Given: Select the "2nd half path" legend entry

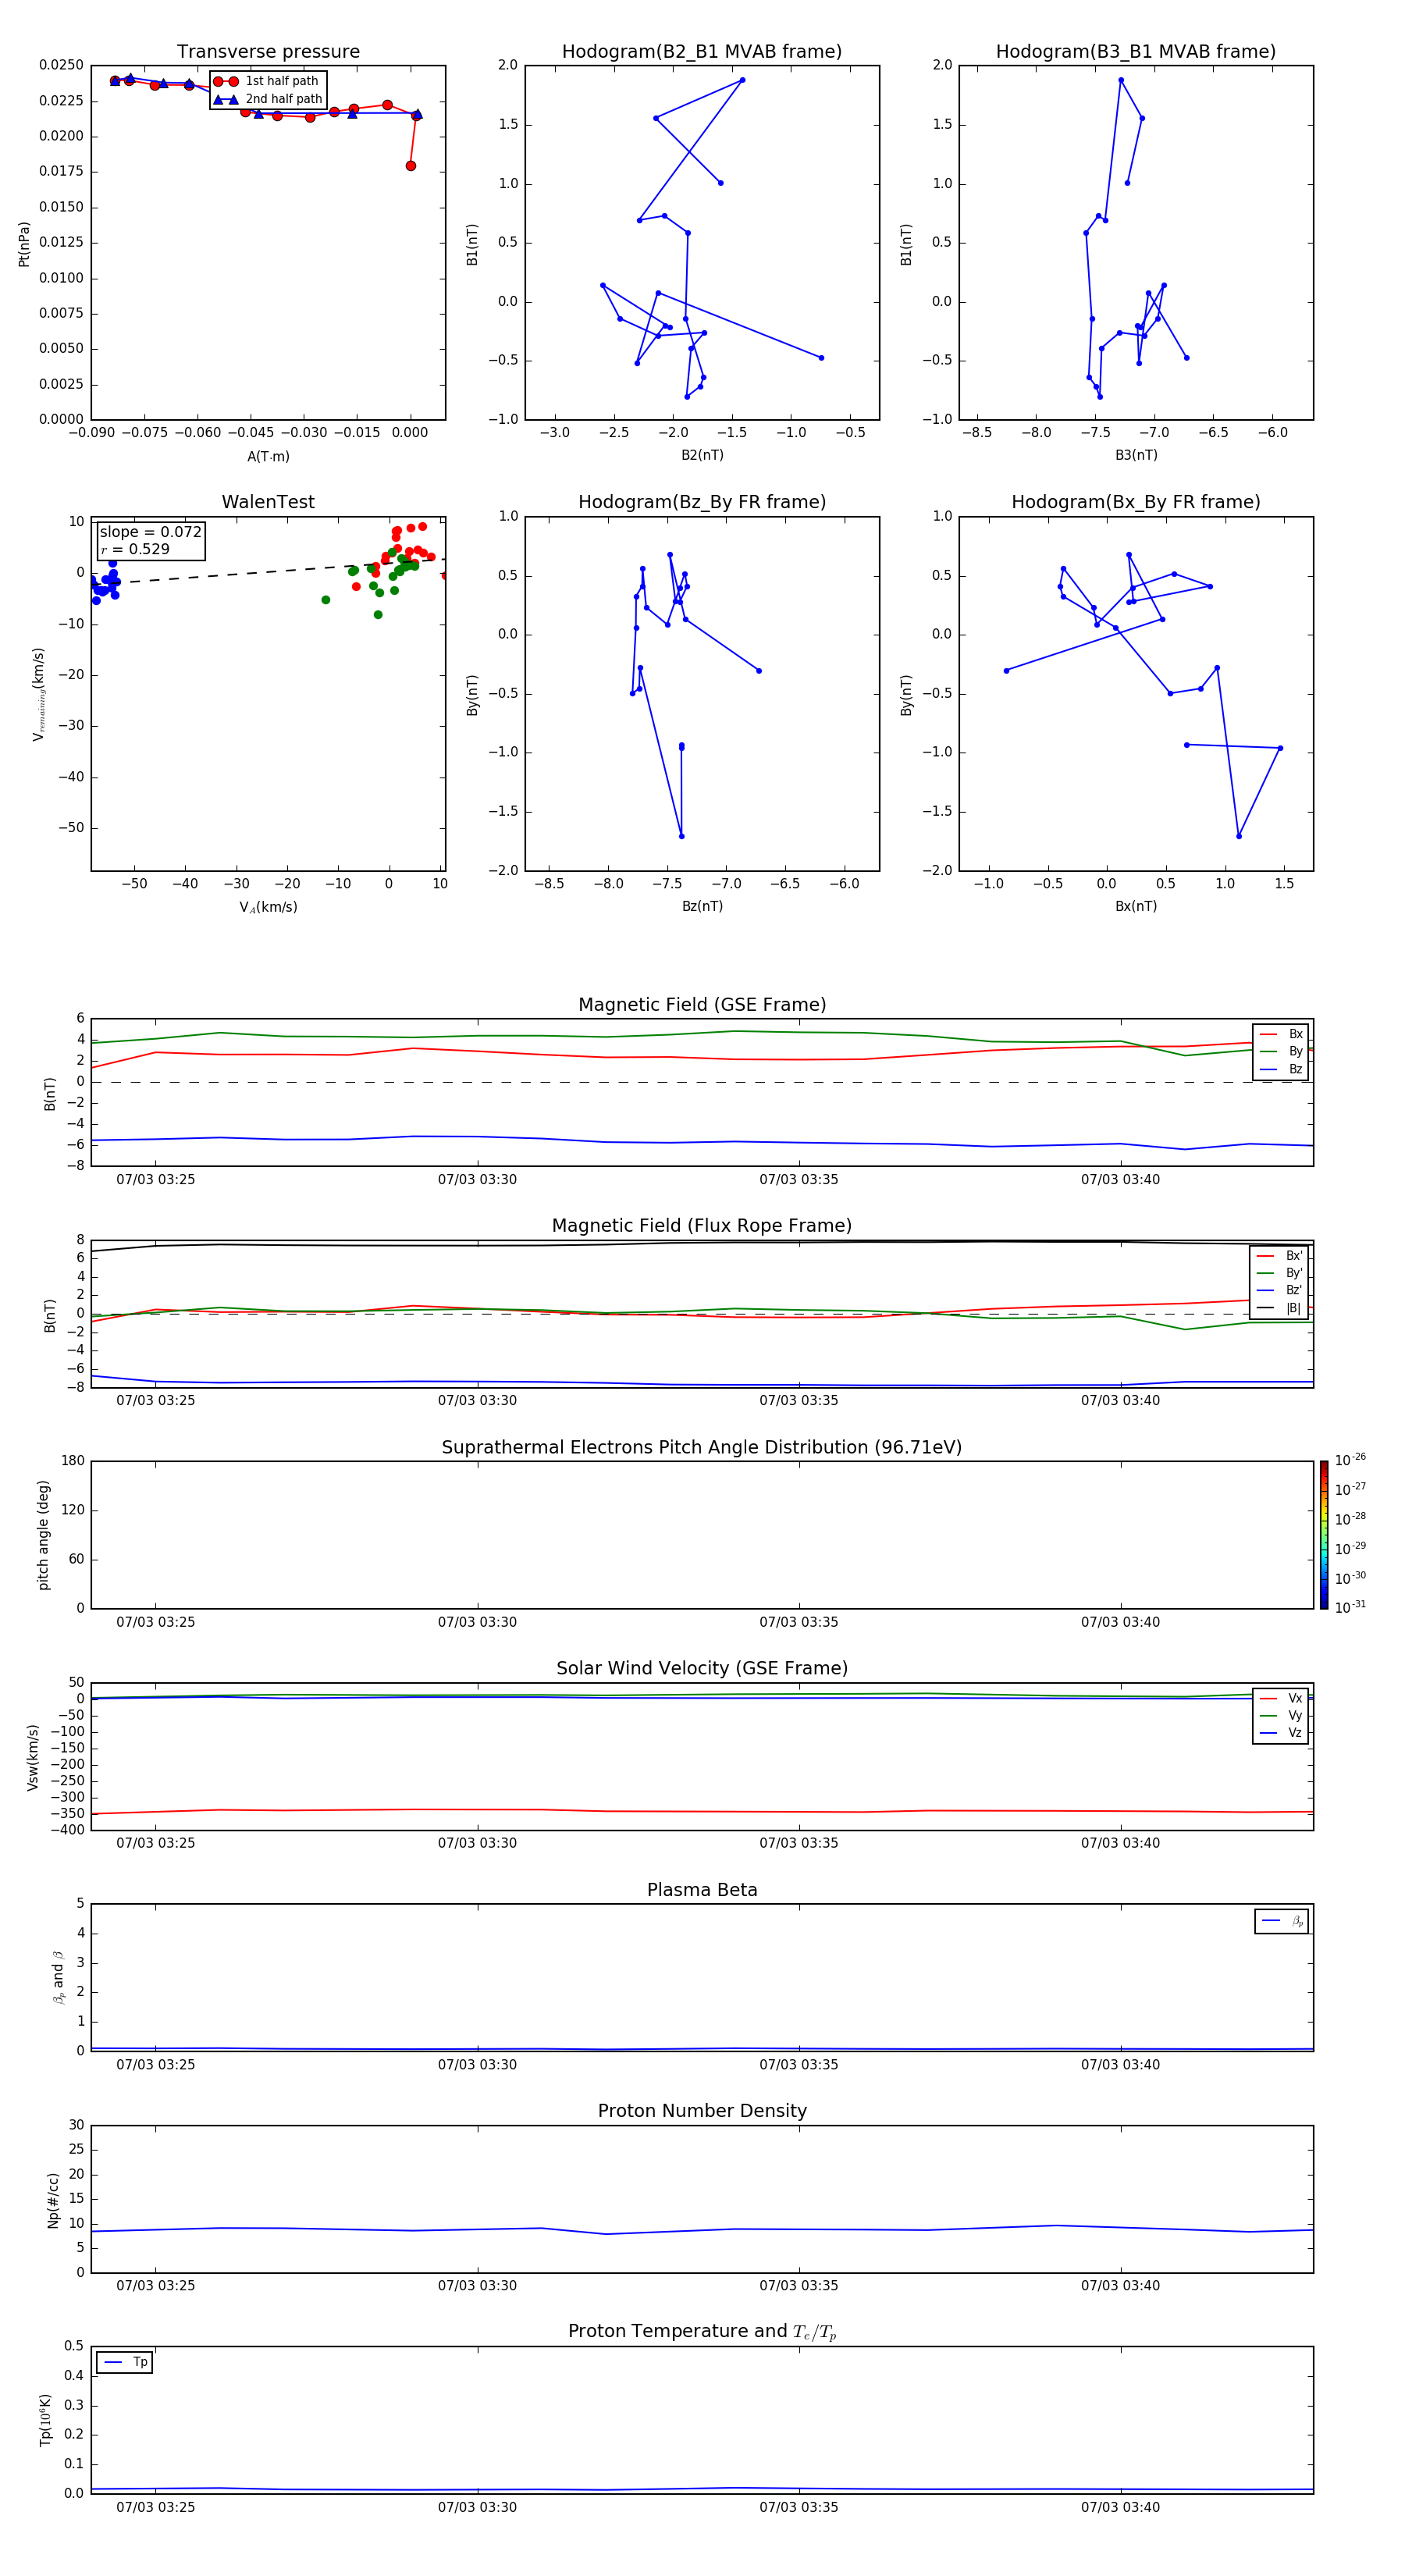Looking at the screenshot, I should [x=268, y=99].
